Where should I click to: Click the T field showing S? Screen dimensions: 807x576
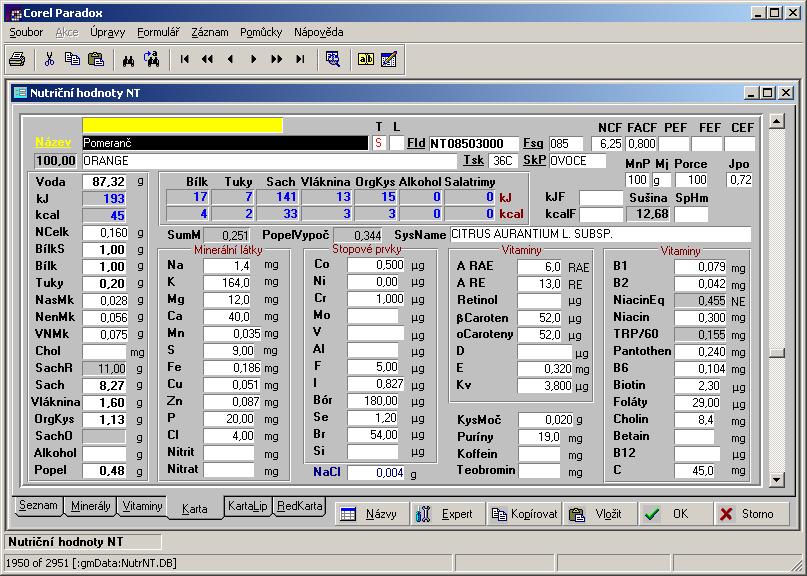[379, 143]
